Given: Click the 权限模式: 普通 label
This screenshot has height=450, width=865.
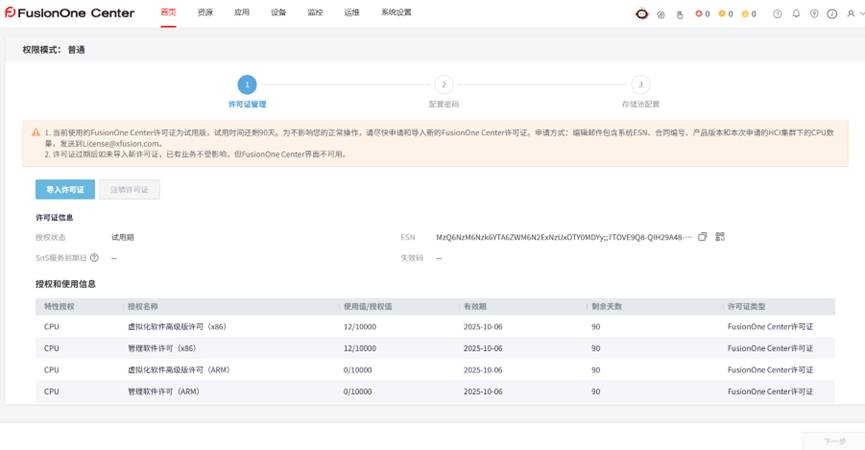Looking at the screenshot, I should 54,50.
